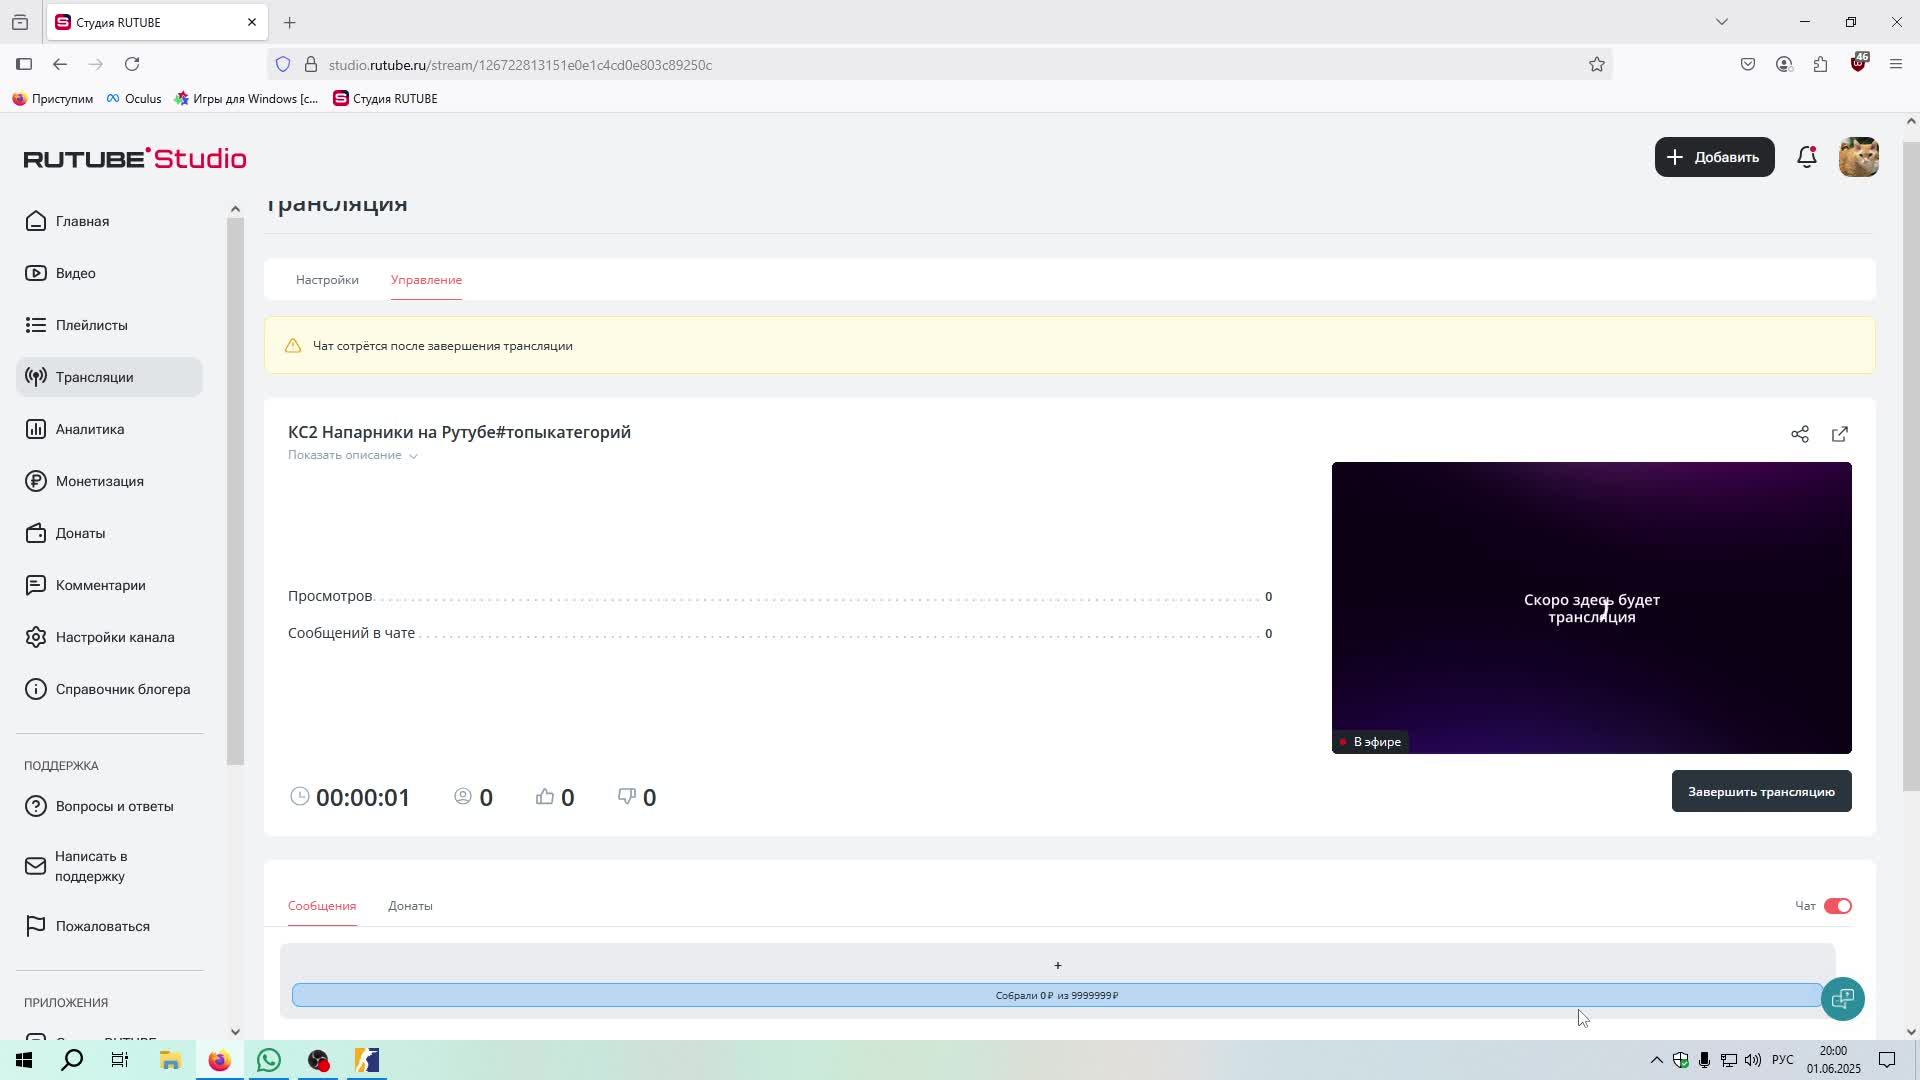Show hidden system tray icons
Image resolution: width=1920 pixels, height=1080 pixels.
pos(1656,1060)
